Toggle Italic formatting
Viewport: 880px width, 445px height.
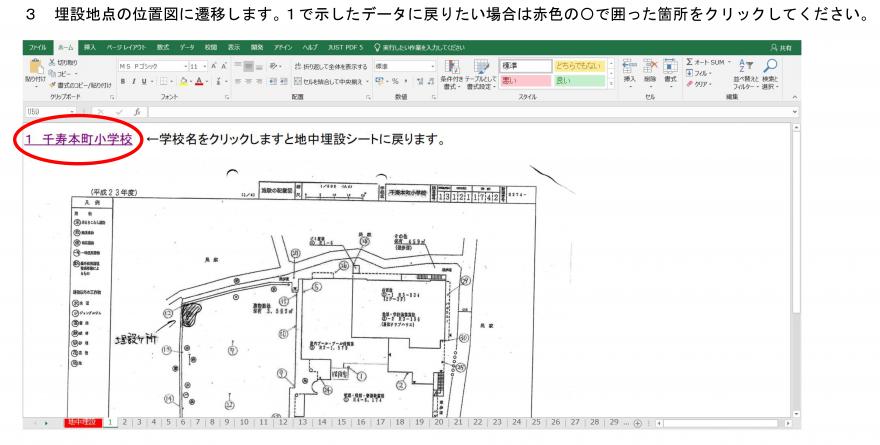coord(135,80)
